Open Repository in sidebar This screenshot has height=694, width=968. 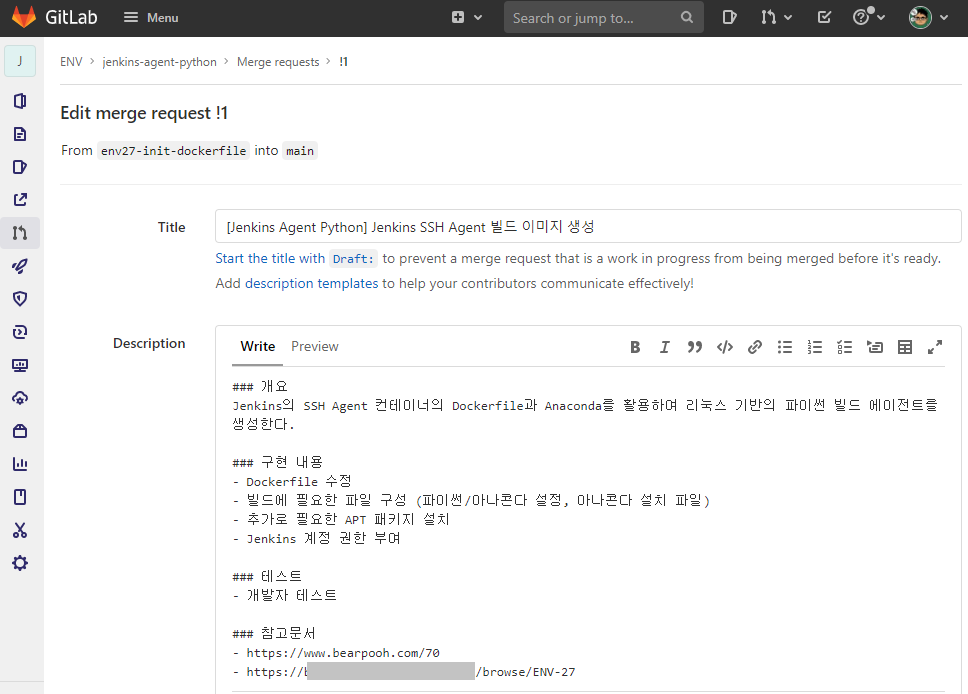coord(20,134)
